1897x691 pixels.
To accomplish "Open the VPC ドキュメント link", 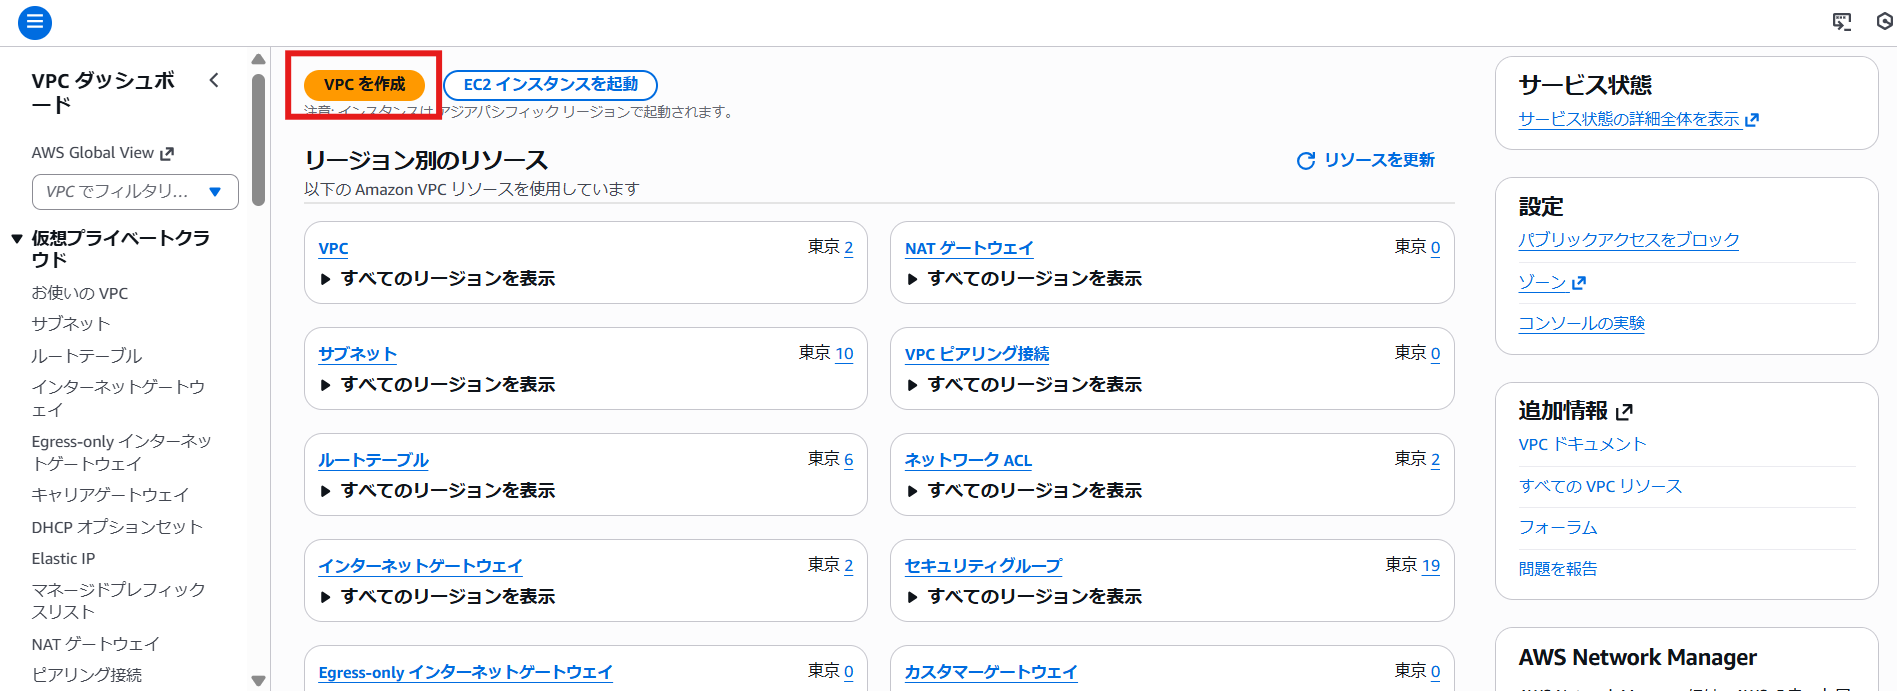I will coord(1582,444).
